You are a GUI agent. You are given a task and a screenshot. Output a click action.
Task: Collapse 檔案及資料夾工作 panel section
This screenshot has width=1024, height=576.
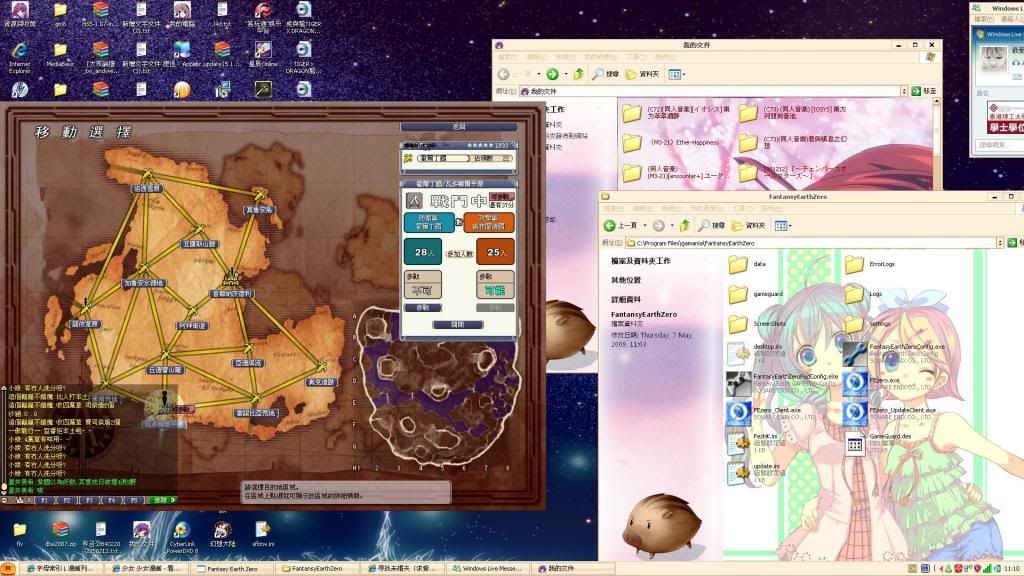tap(641, 261)
